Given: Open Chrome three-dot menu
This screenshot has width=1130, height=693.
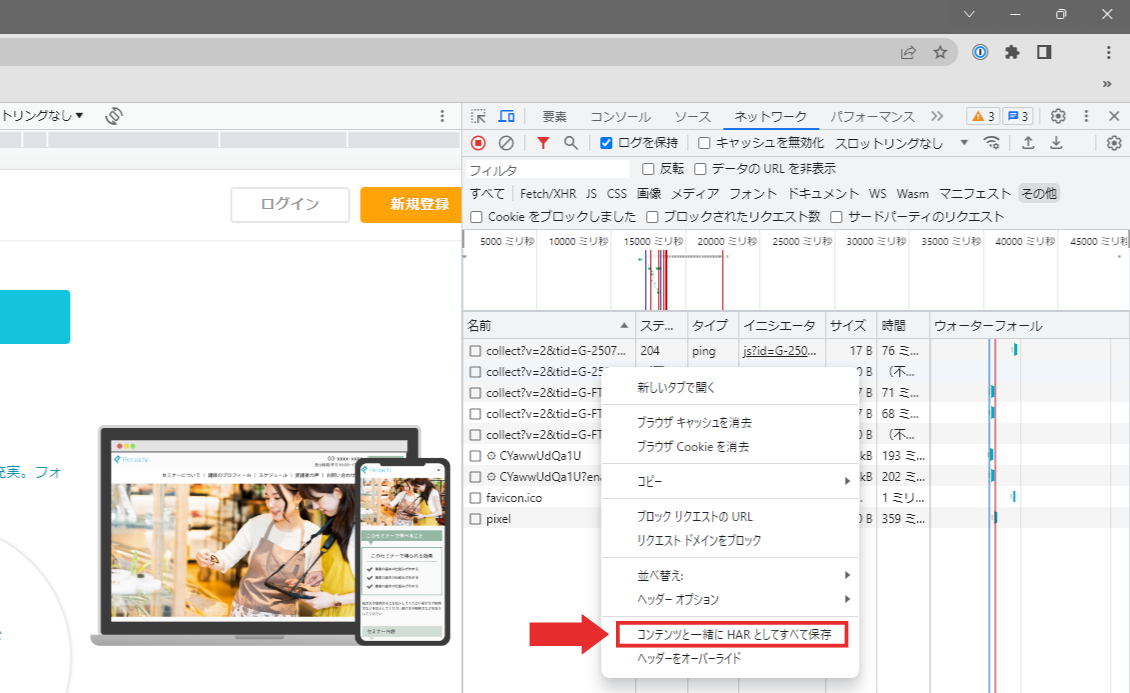Looking at the screenshot, I should 1108,52.
